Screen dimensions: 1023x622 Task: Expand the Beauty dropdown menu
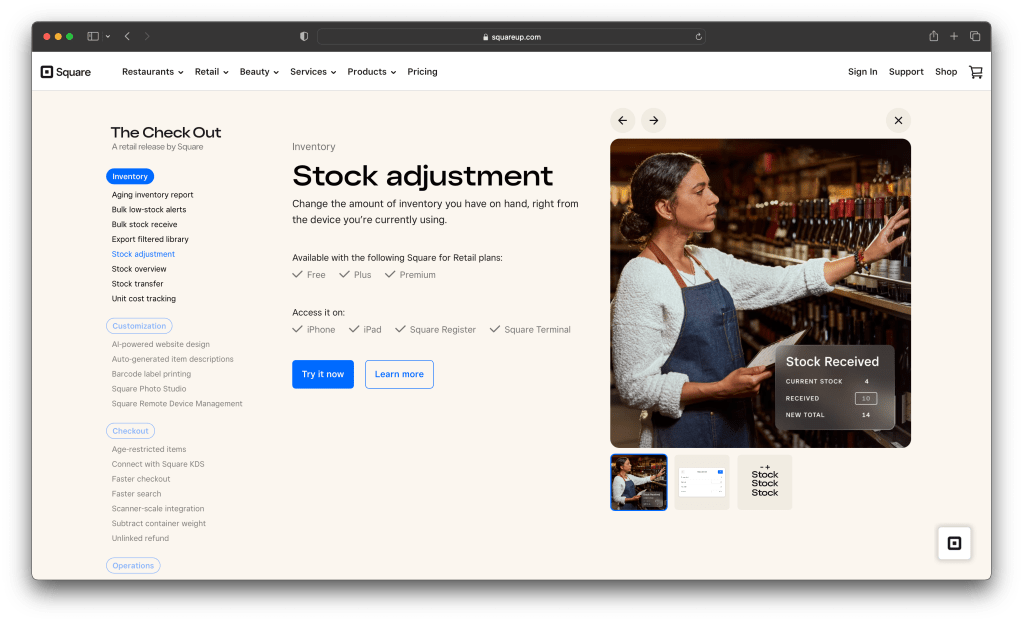tap(260, 72)
